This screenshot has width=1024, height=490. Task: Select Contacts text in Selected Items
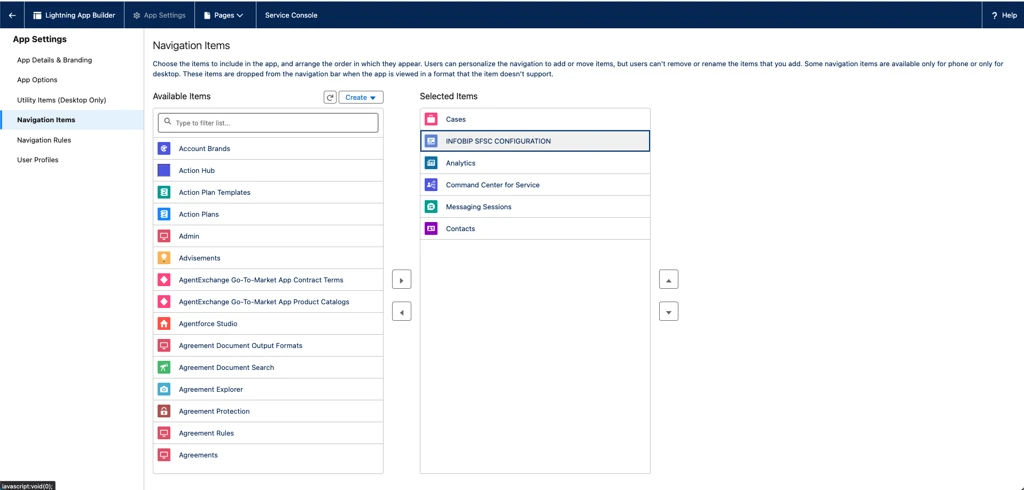pos(460,229)
